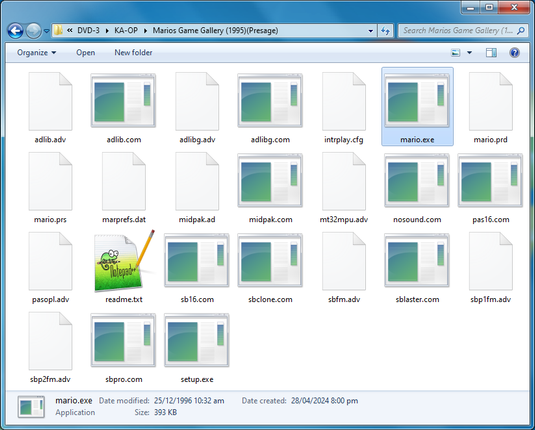The image size is (535, 430).
Task: Click the DVD-3 breadcrumb
Action: point(88,31)
